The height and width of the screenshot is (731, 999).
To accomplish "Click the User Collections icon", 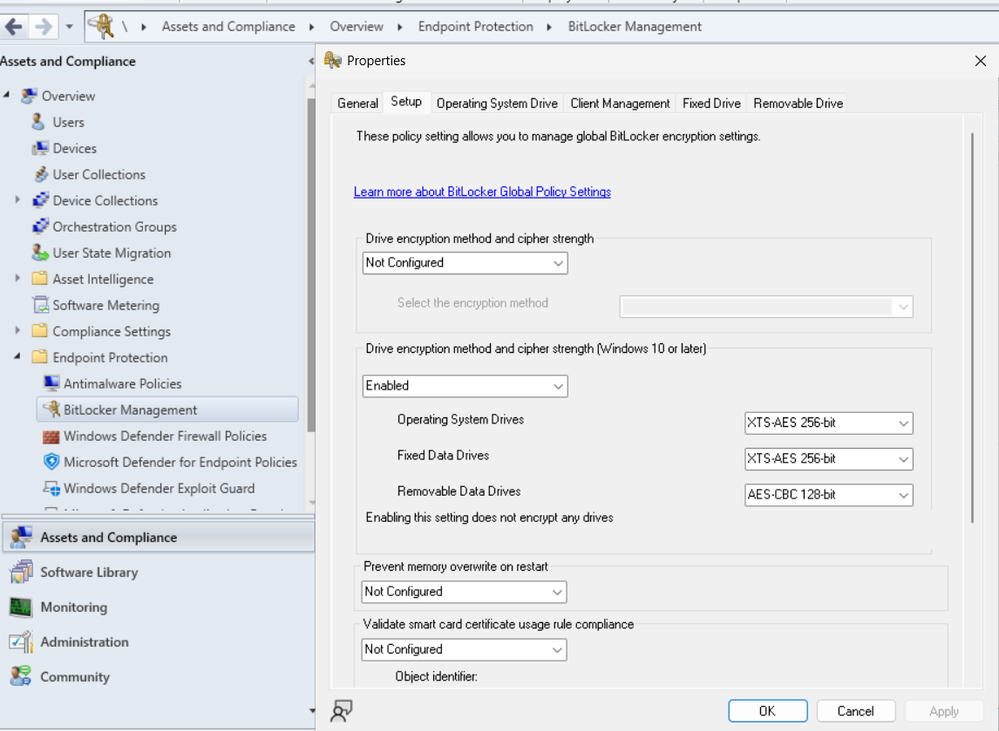I will 41,174.
